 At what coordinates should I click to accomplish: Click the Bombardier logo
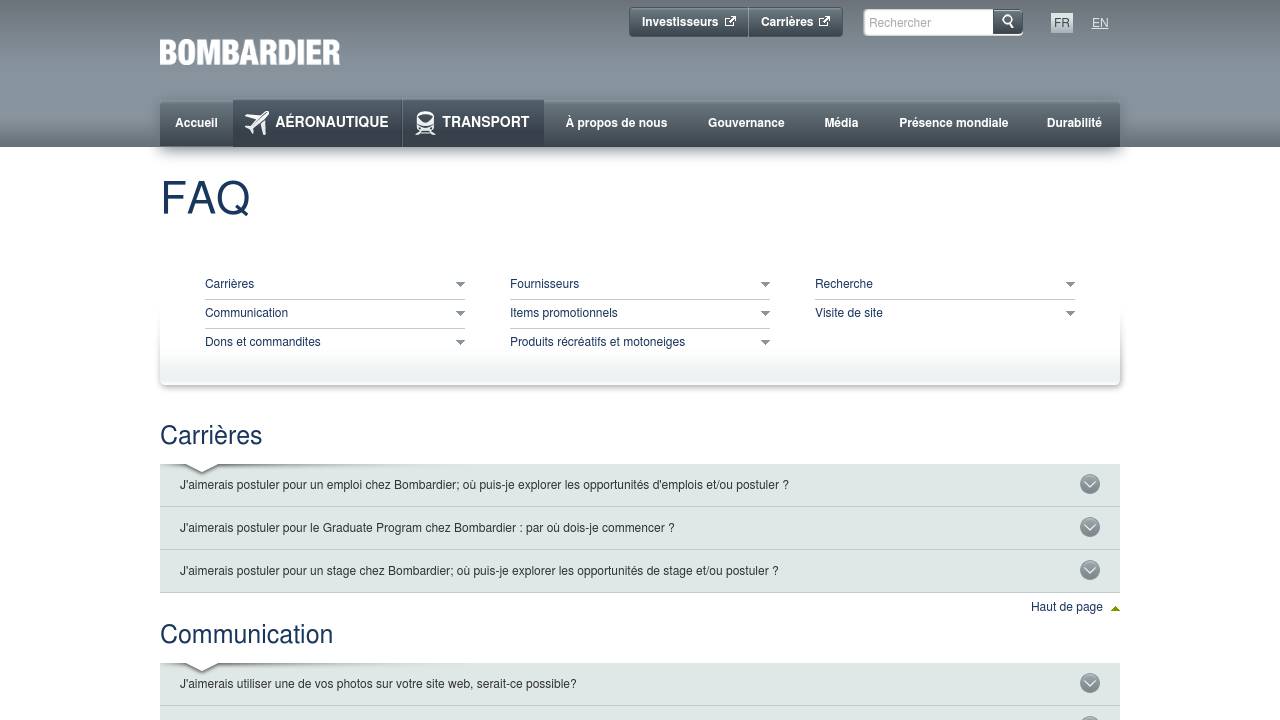tap(250, 52)
